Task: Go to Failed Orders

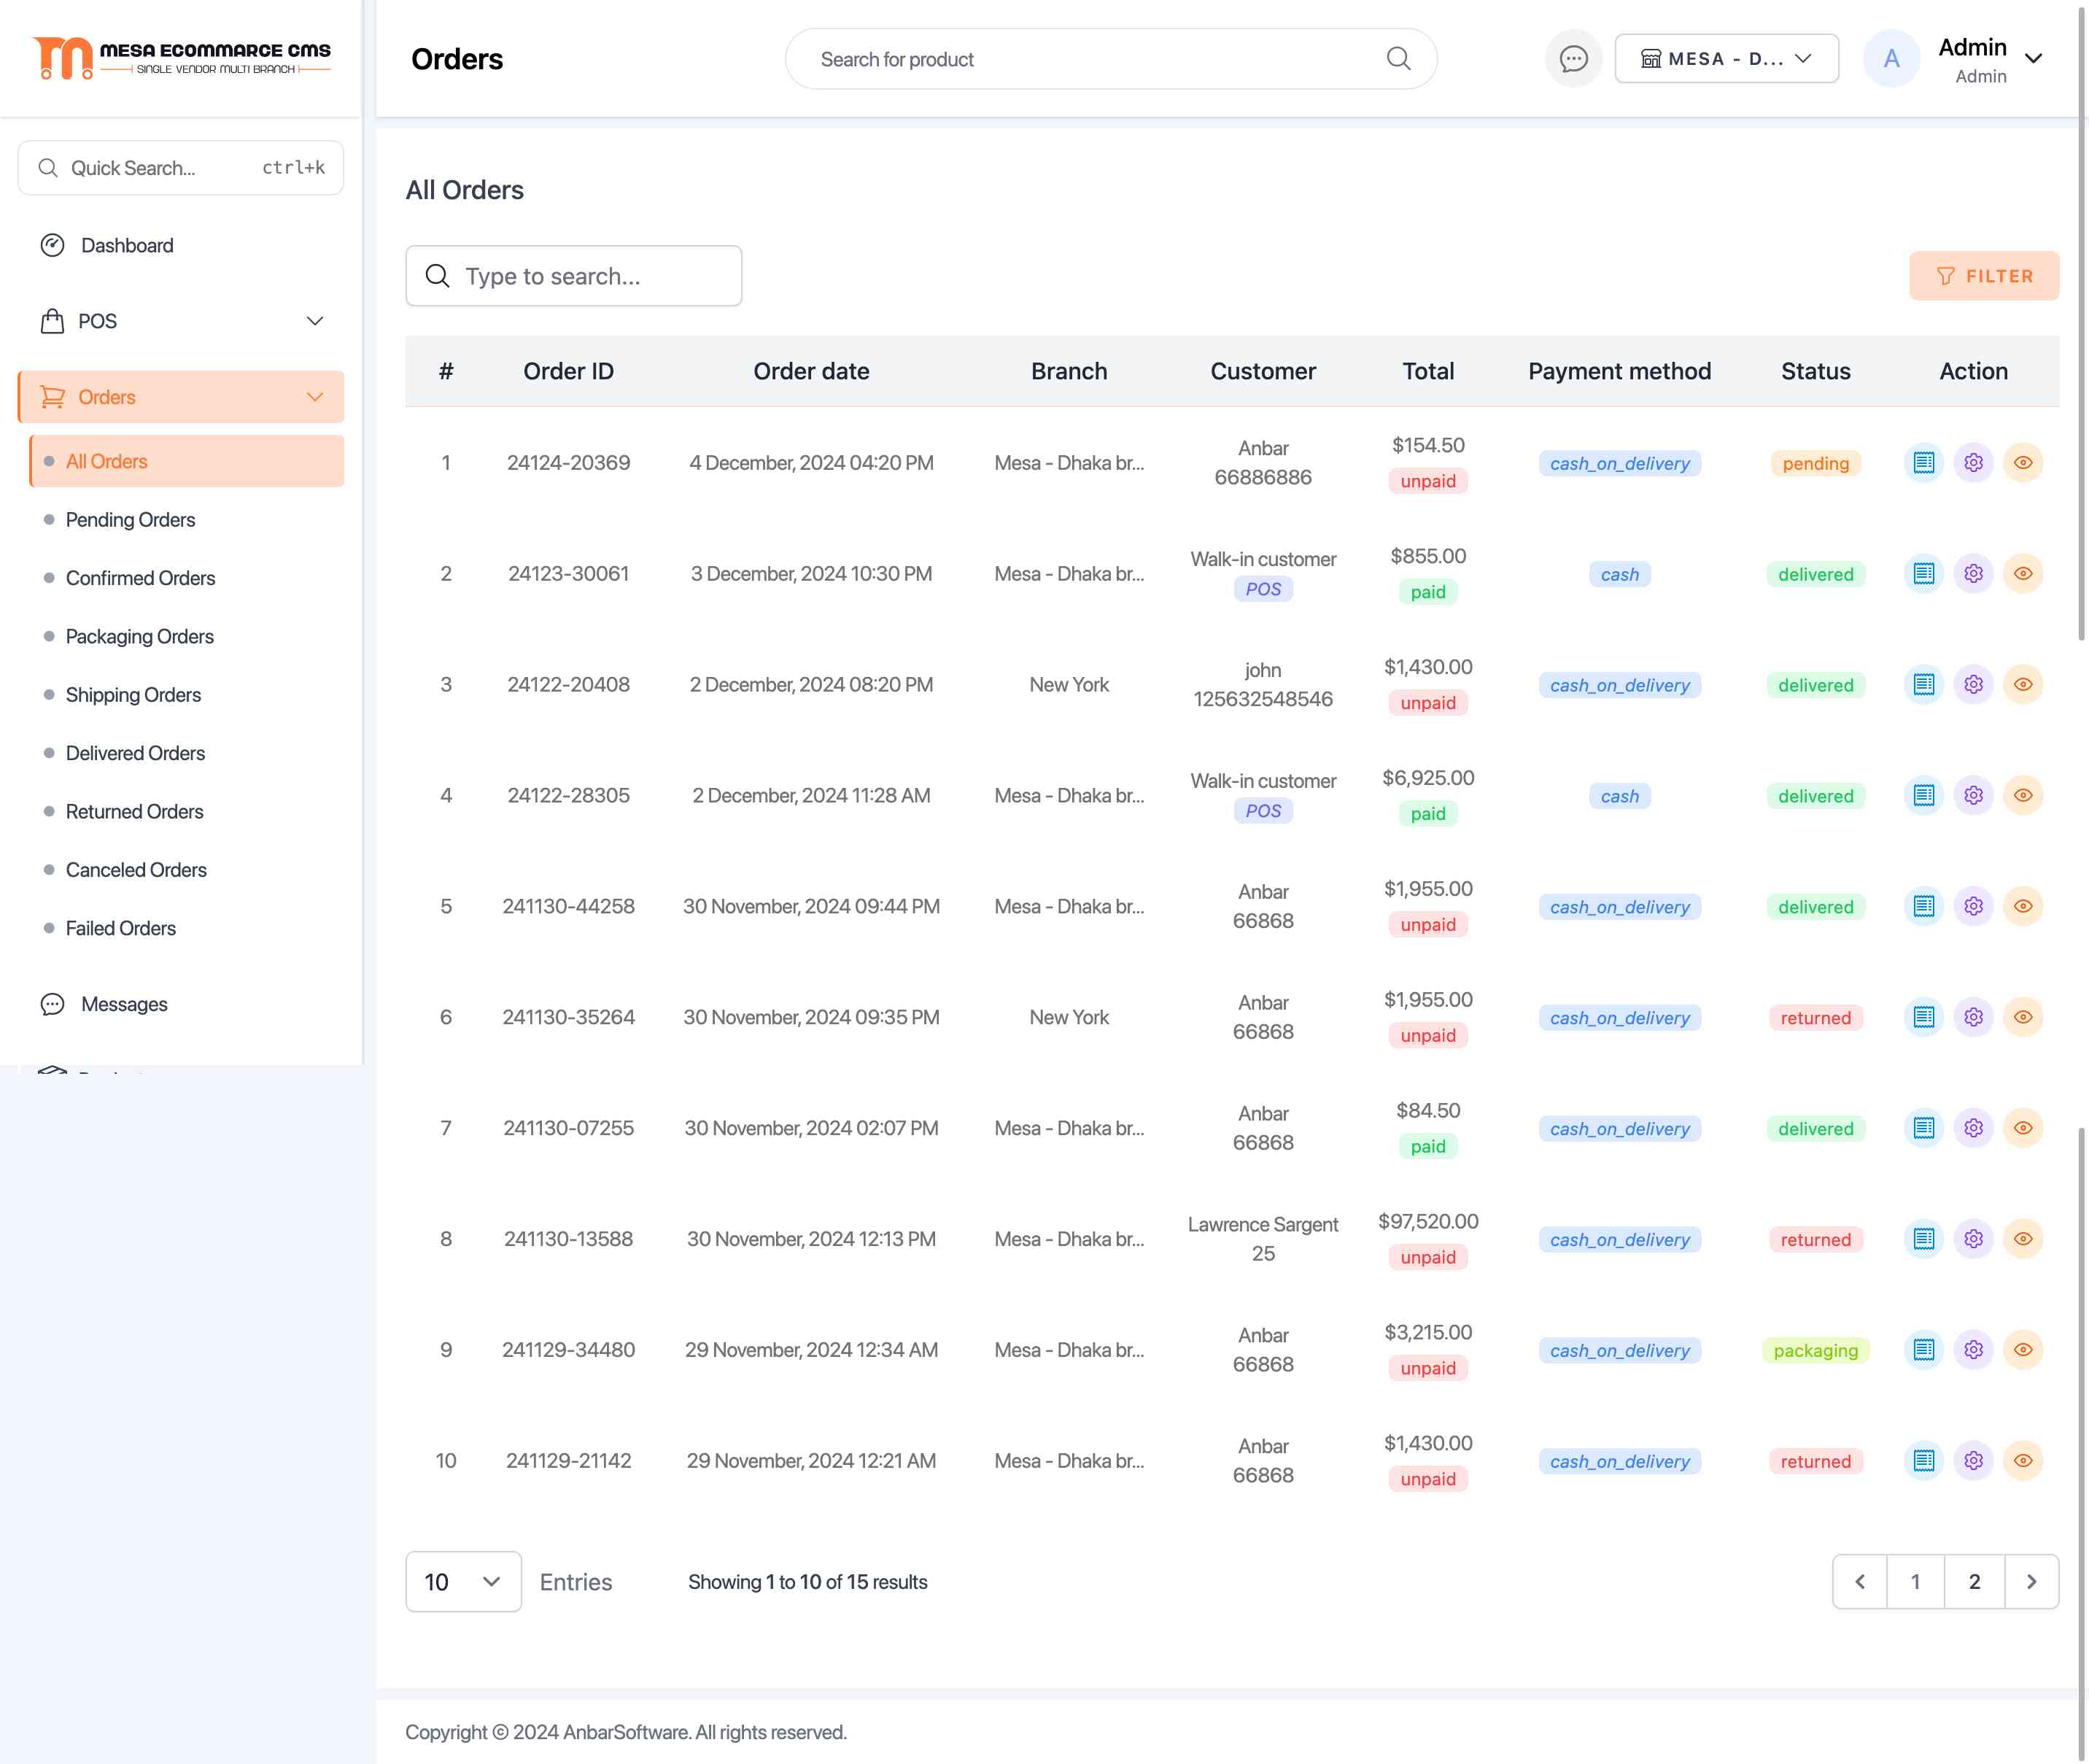Action: pos(120,928)
